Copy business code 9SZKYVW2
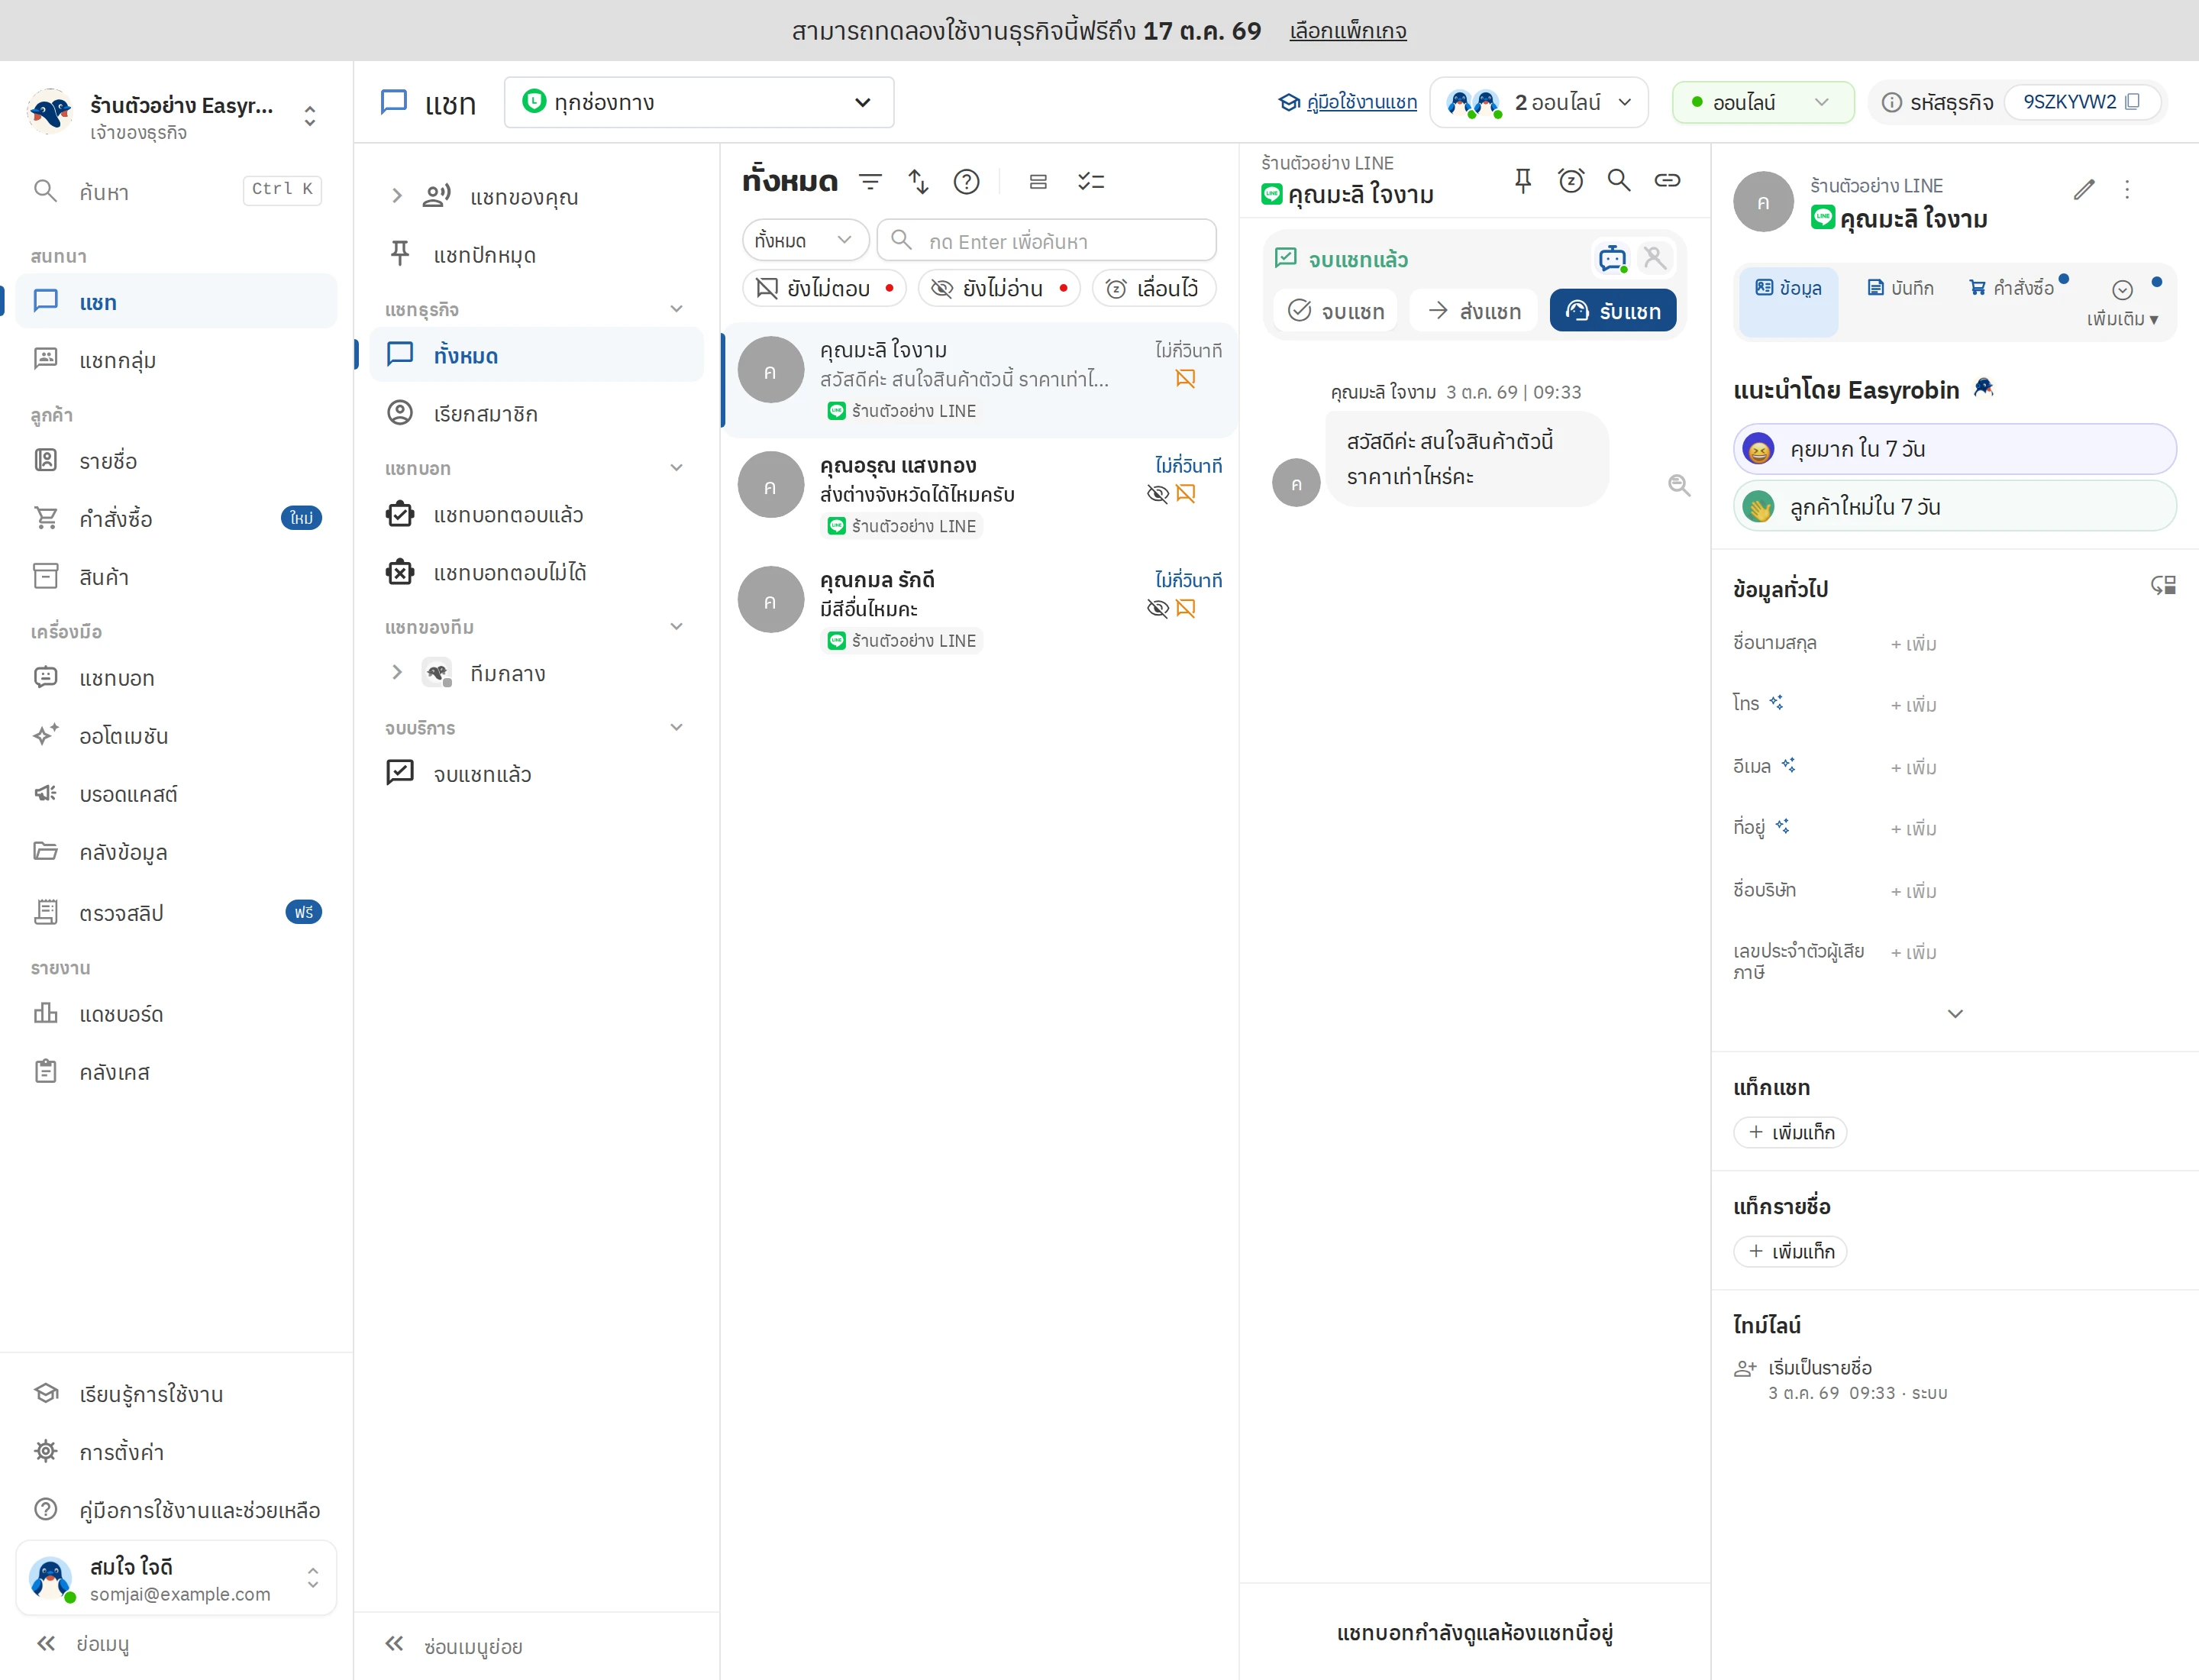The height and width of the screenshot is (1680, 2199). [x=2133, y=102]
